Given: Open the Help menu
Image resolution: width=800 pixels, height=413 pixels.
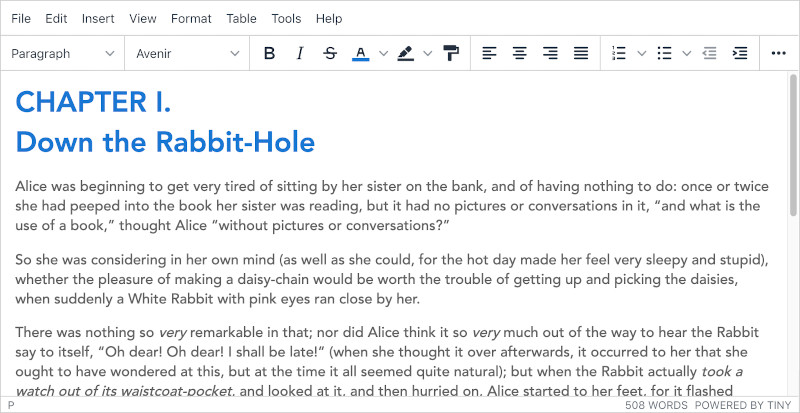Looking at the screenshot, I should [329, 19].
